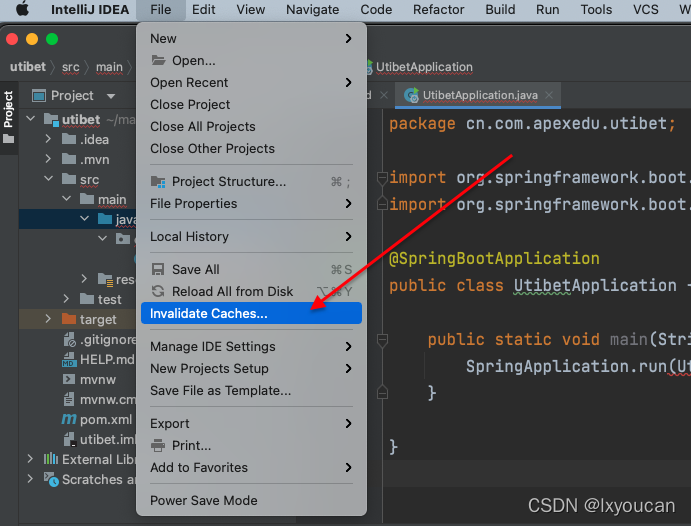Image resolution: width=691 pixels, height=526 pixels.
Task: Open the Tools menu
Action: point(596,9)
